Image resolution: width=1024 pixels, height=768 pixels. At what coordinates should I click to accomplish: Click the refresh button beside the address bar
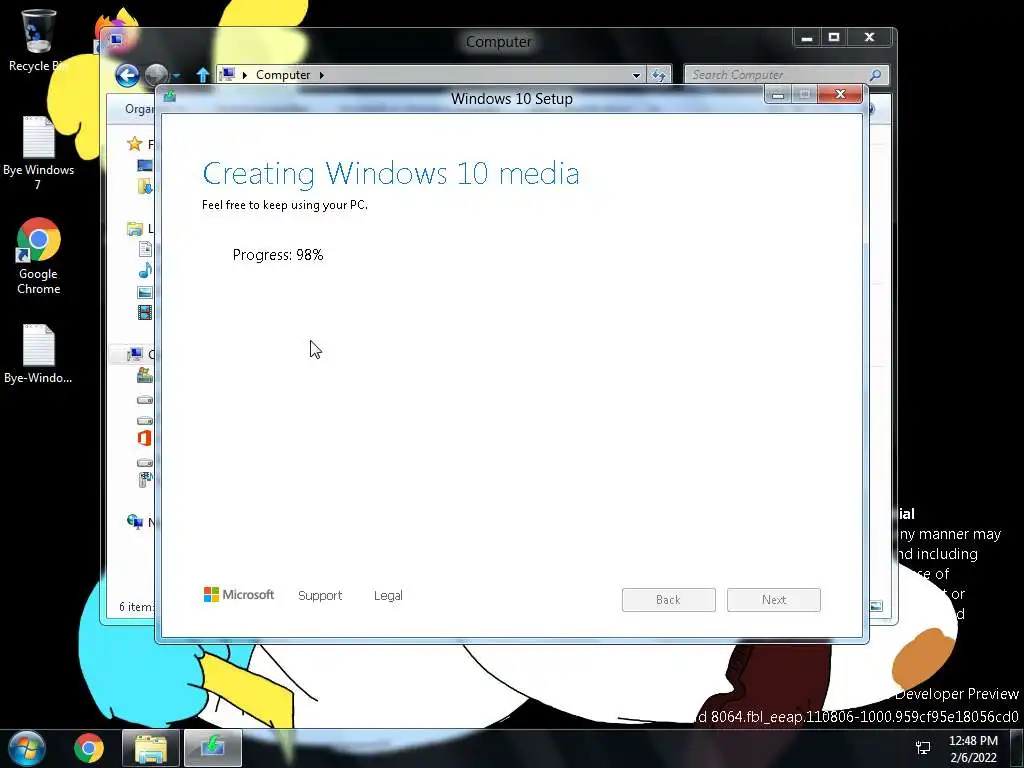(x=658, y=75)
